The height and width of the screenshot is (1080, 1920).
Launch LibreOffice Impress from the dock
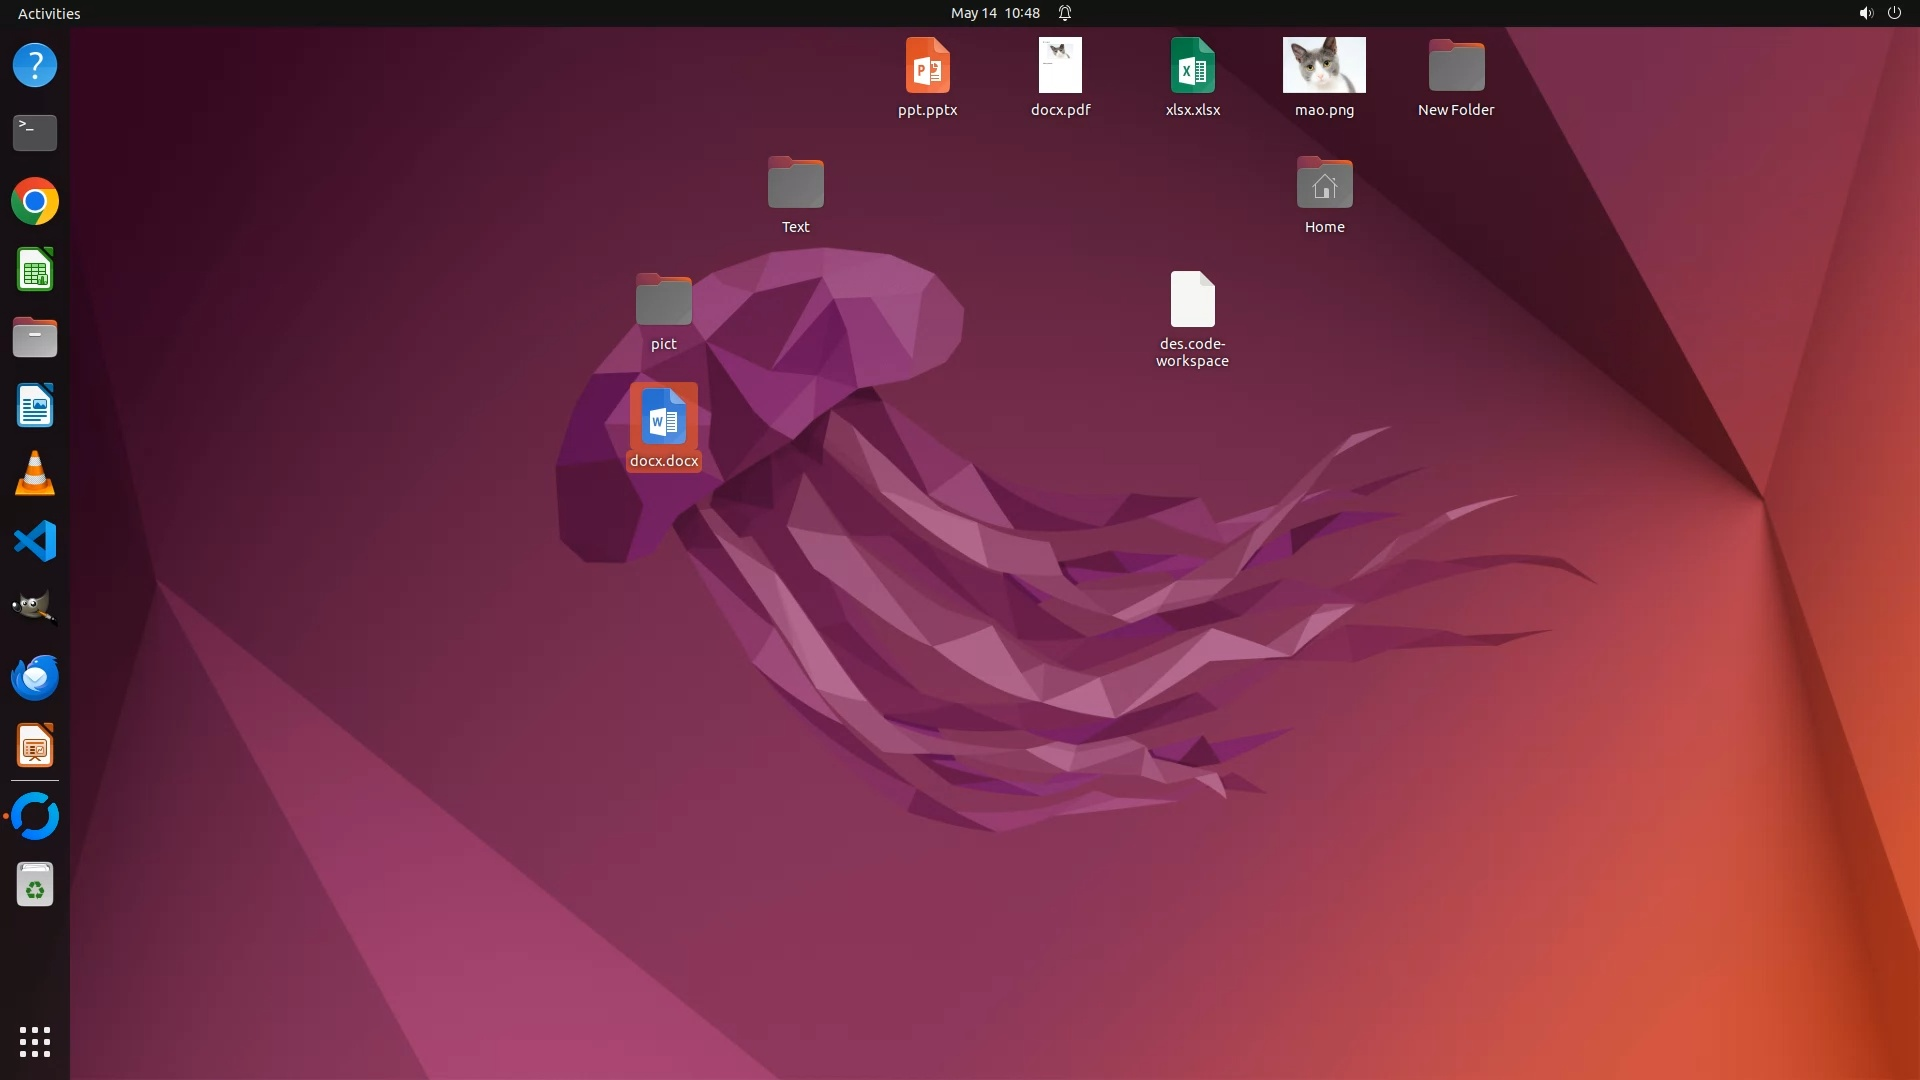[35, 746]
